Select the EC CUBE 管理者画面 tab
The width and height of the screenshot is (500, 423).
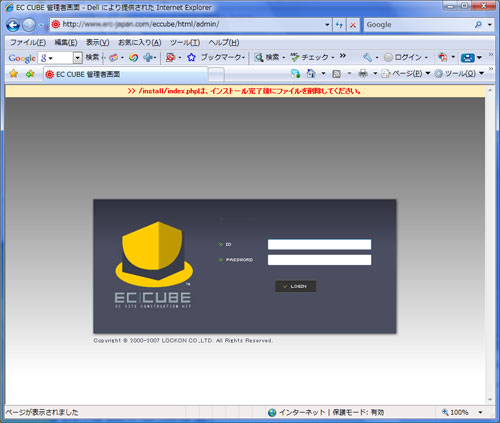point(125,74)
